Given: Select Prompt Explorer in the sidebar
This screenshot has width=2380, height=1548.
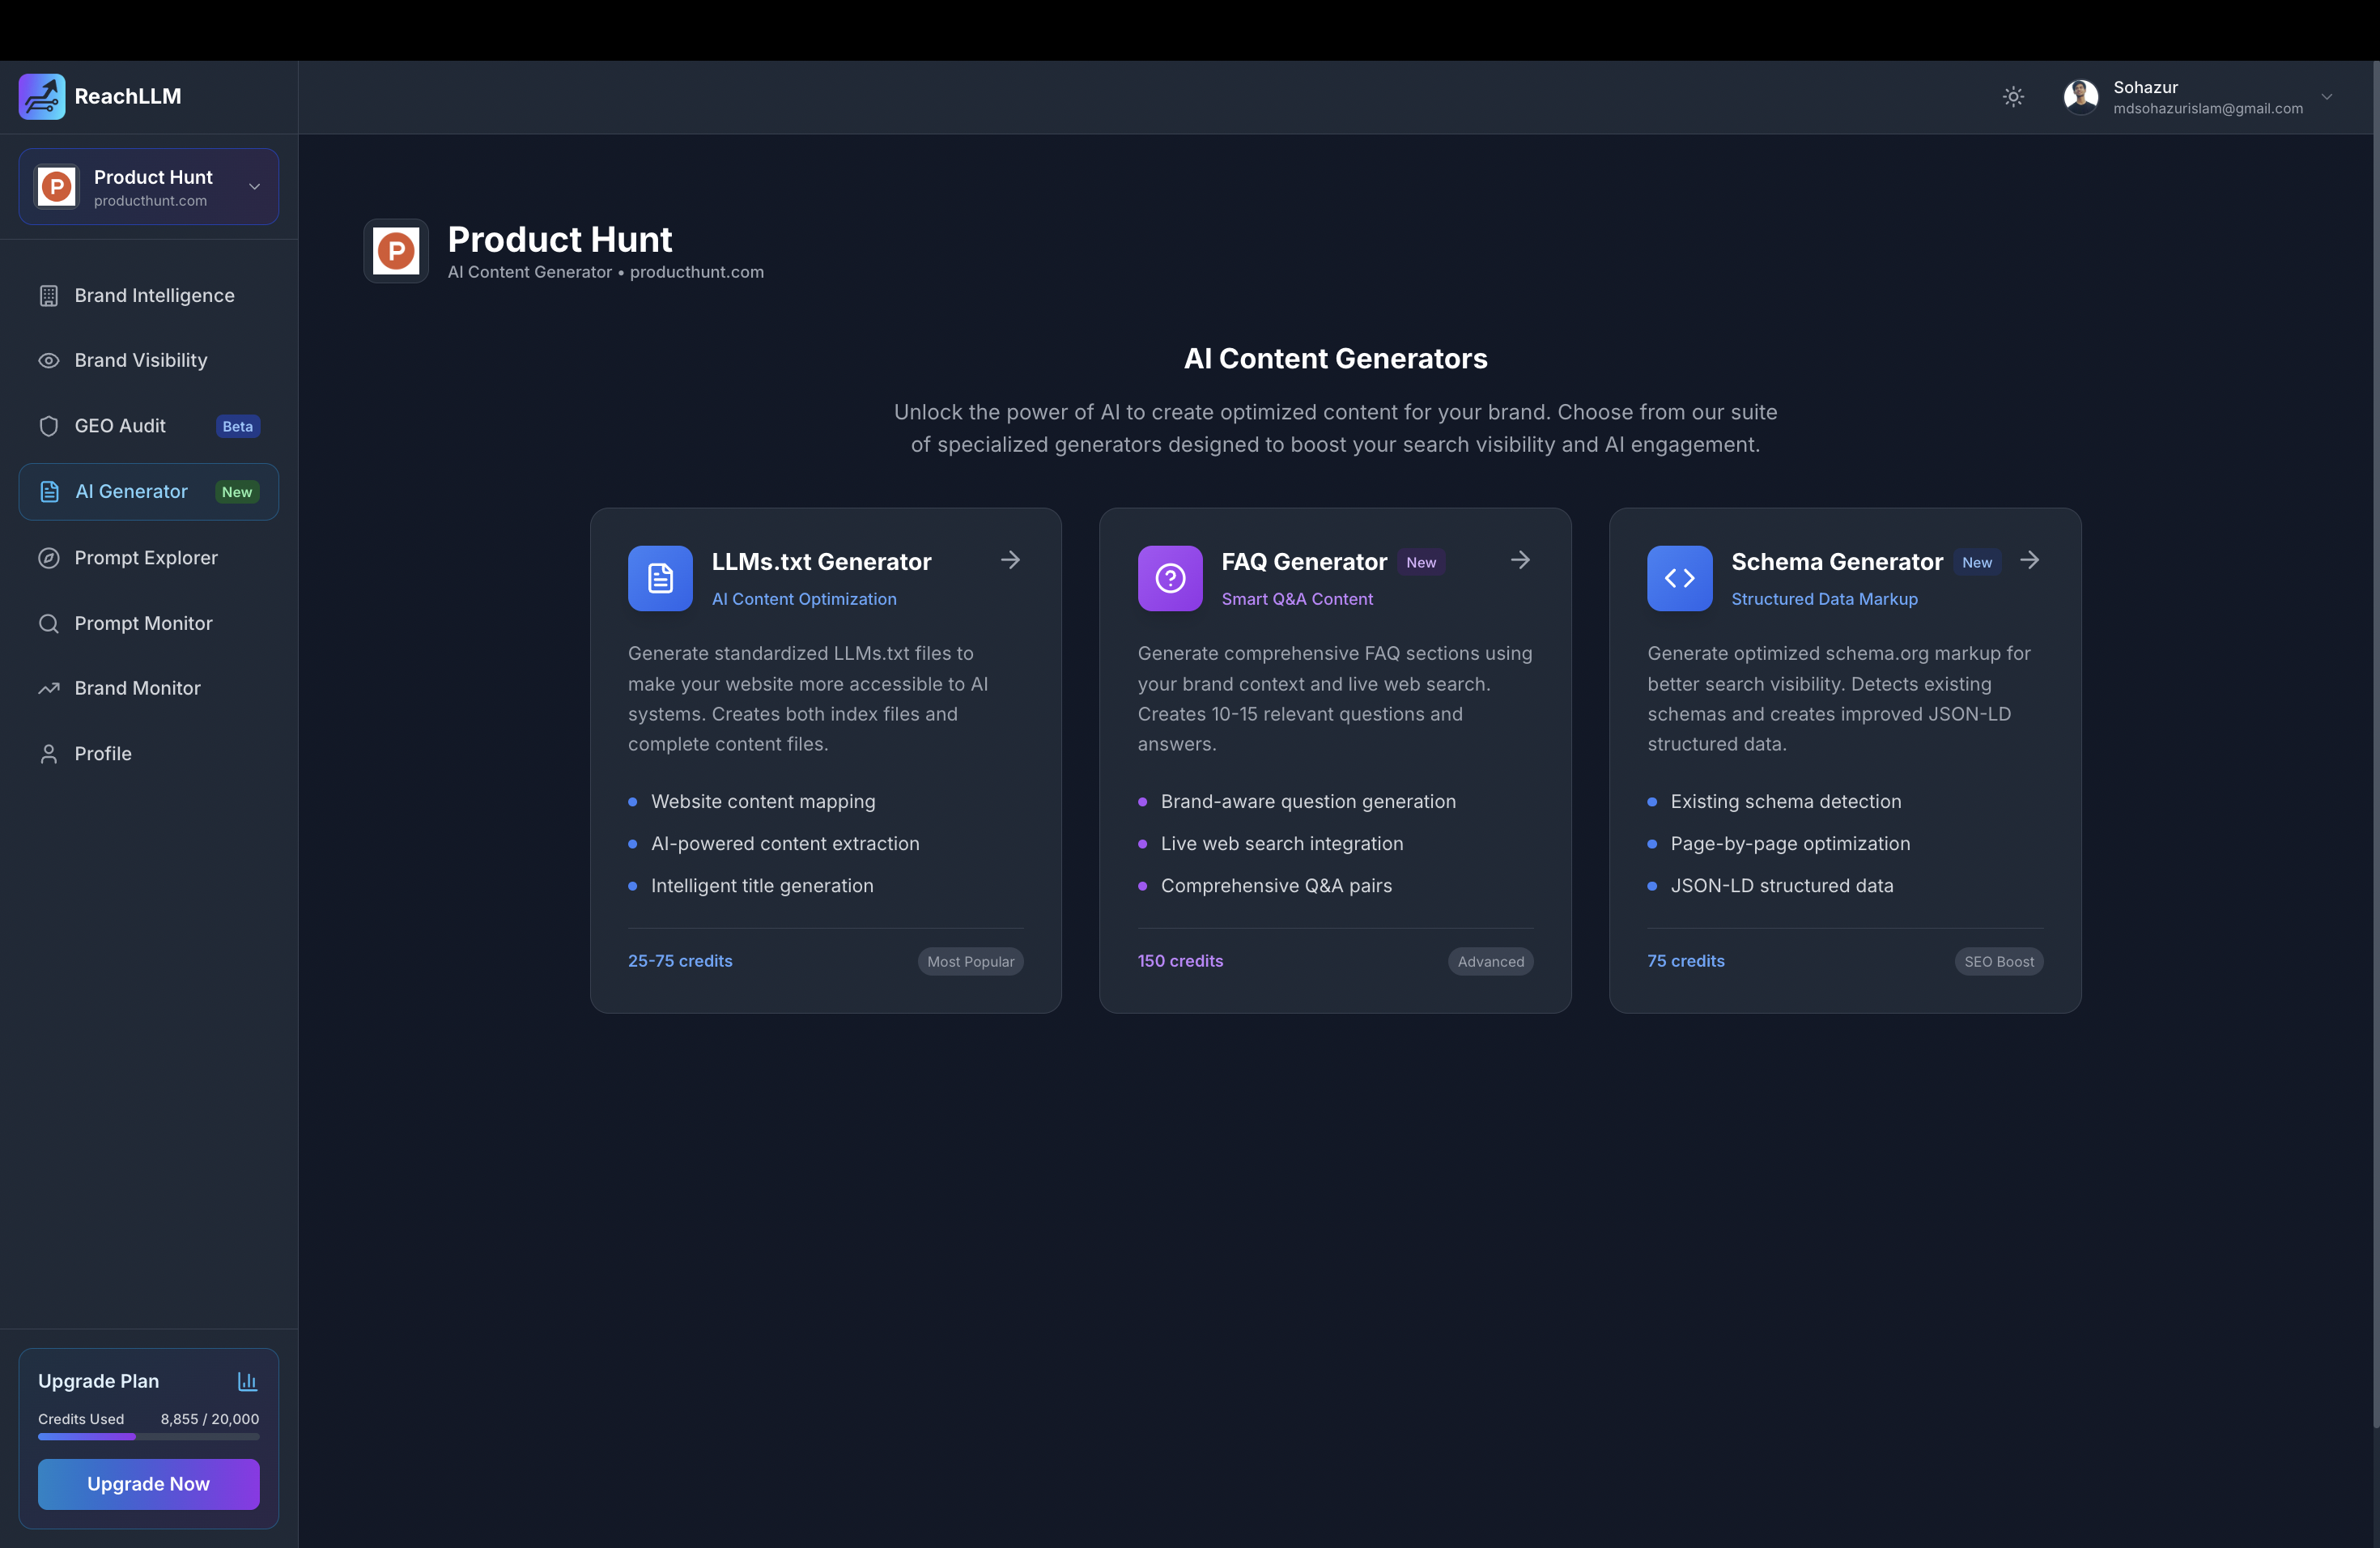Looking at the screenshot, I should pos(146,558).
